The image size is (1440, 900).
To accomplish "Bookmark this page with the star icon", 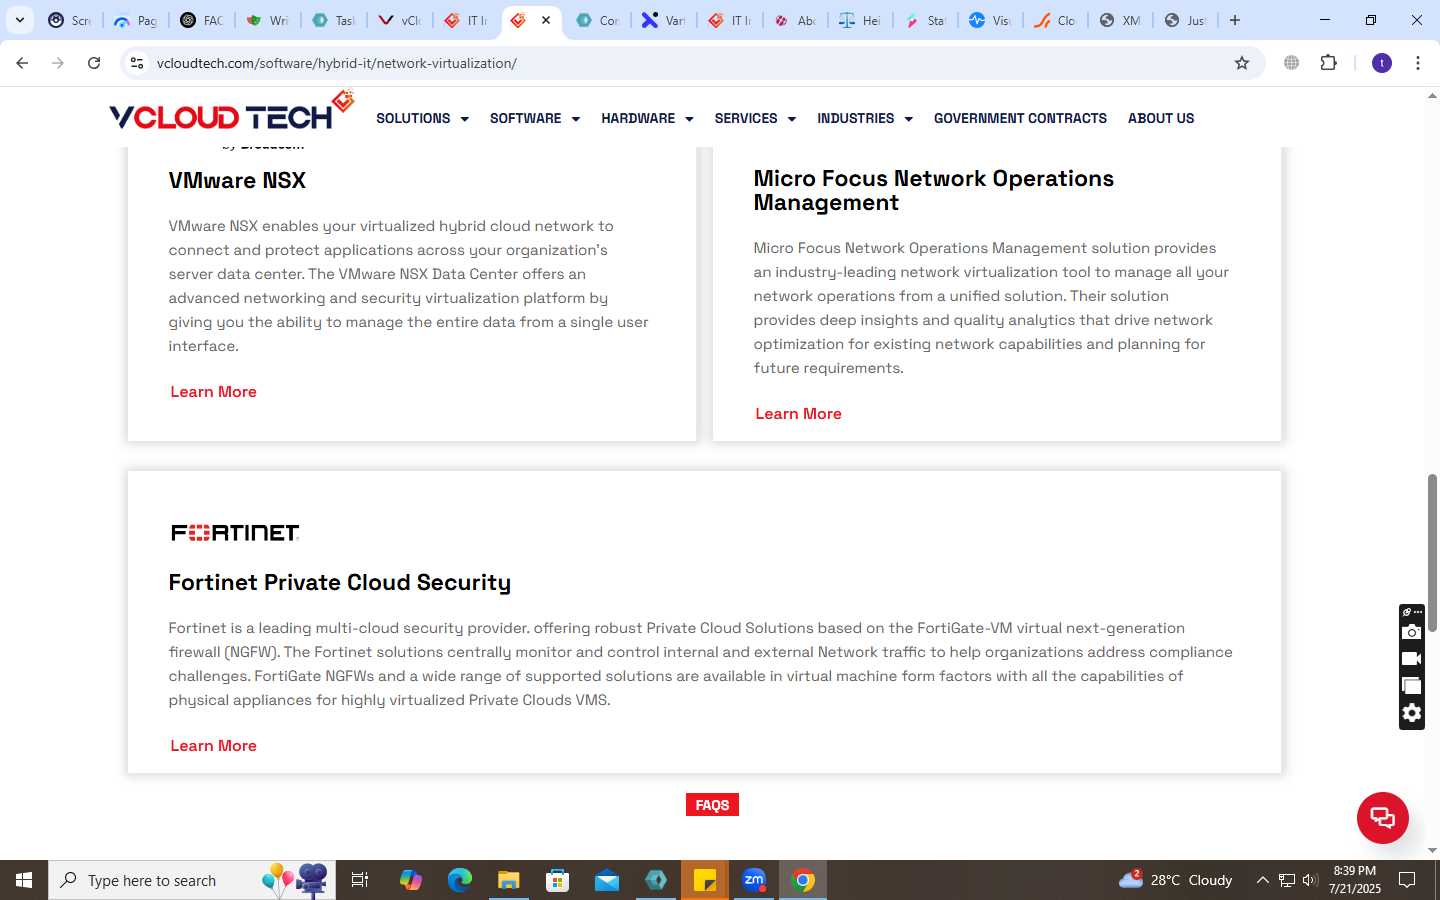I will coord(1242,63).
